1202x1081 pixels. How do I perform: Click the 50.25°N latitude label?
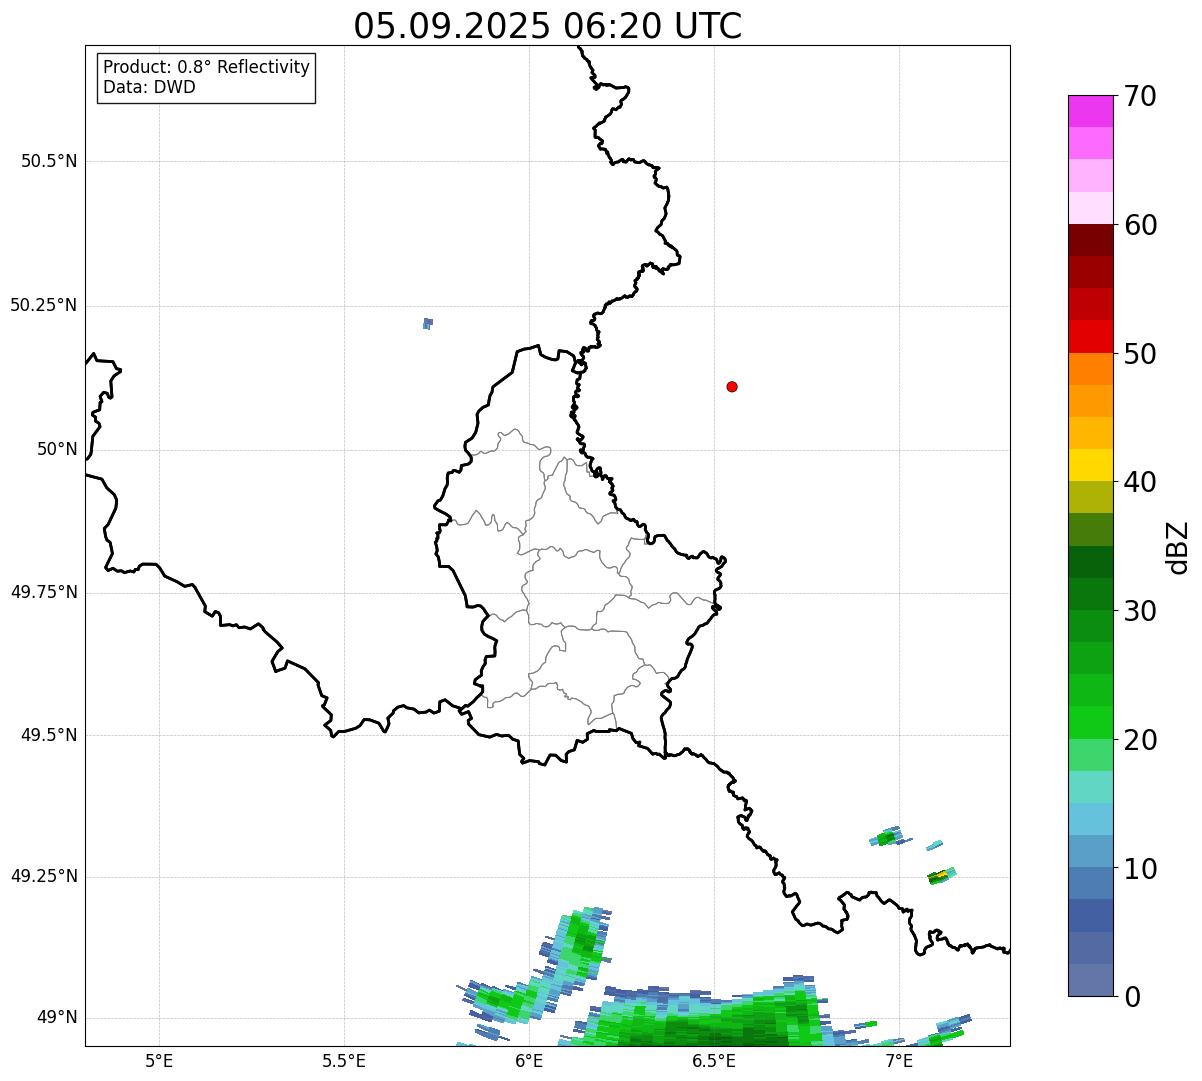43,305
